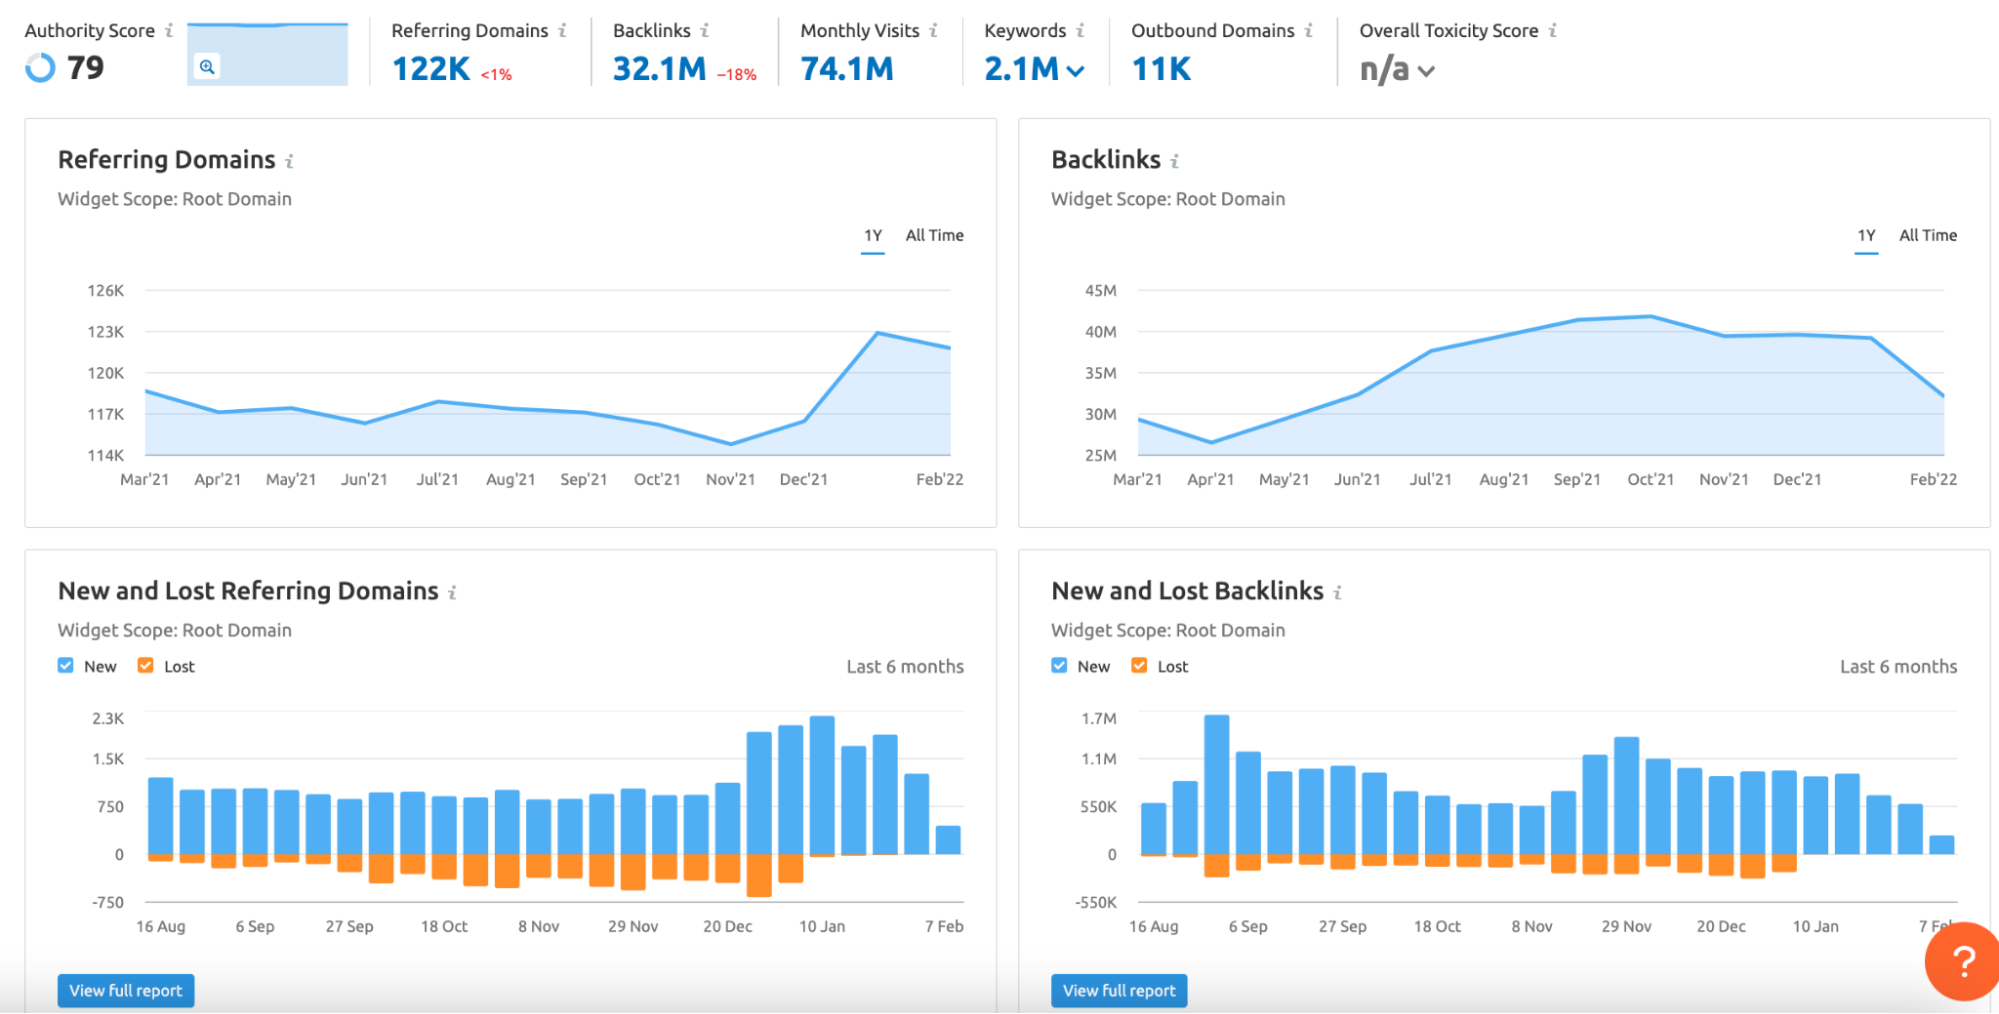Open the 11K Outbound Domains value

[x=1161, y=69]
